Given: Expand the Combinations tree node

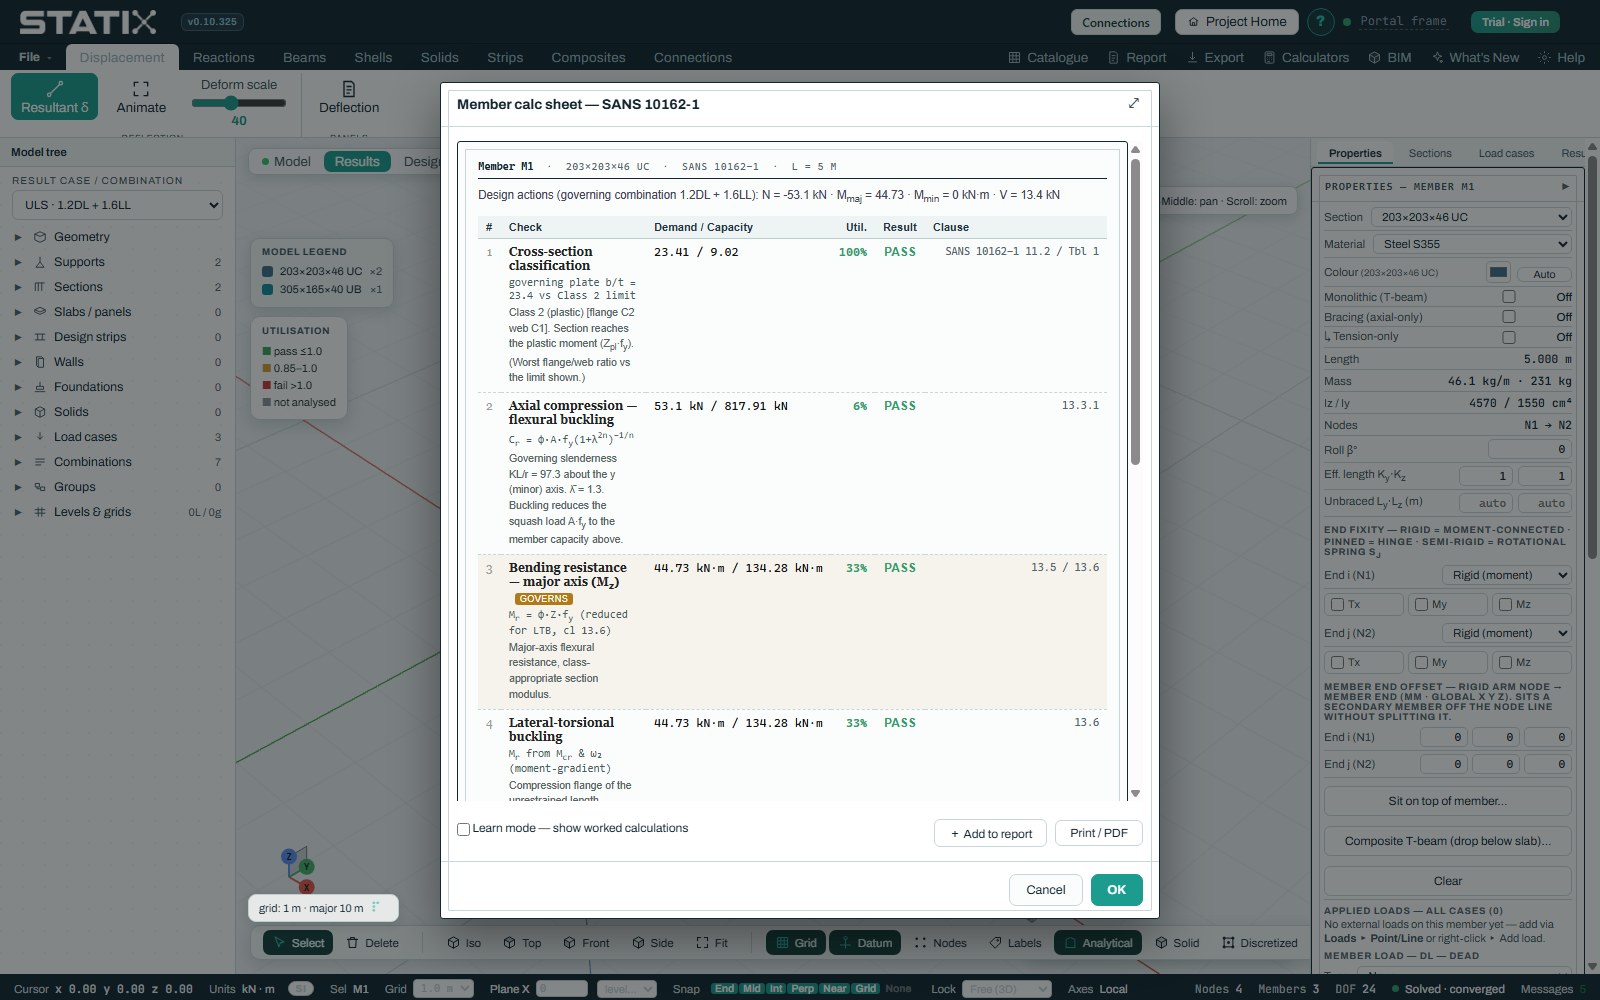Looking at the screenshot, I should [x=17, y=462].
